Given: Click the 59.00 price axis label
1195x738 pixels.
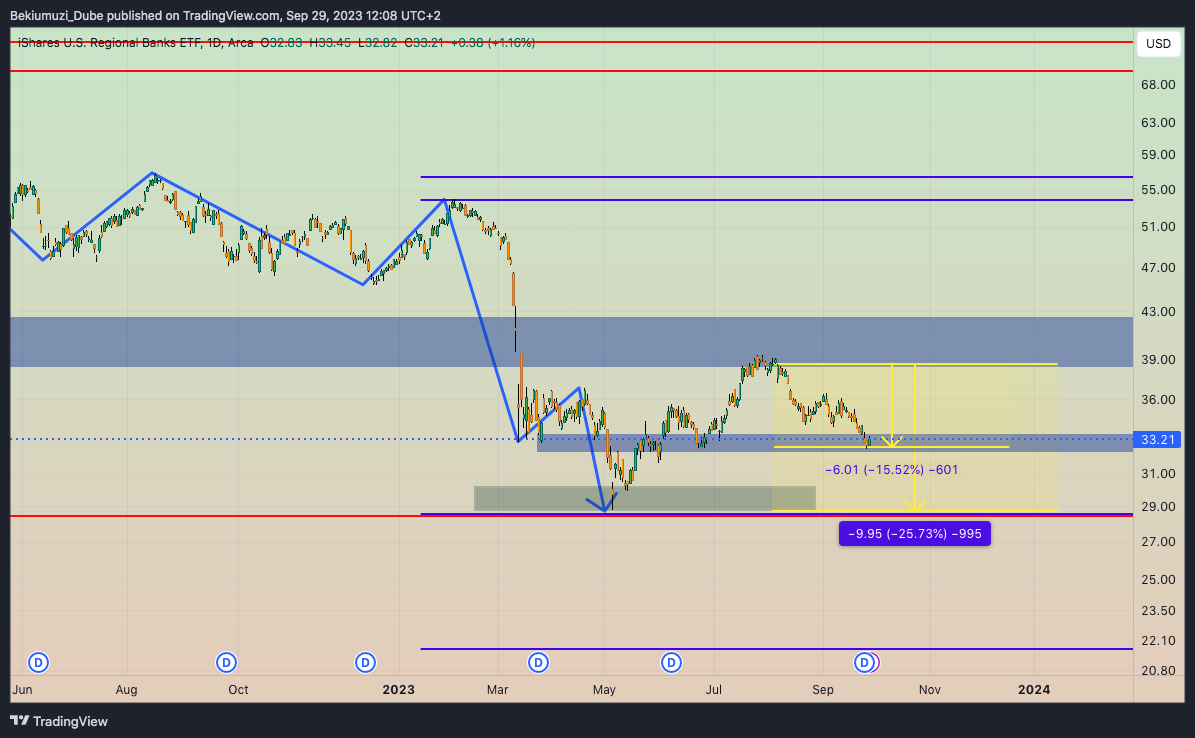Looking at the screenshot, I should pyautogui.click(x=1158, y=155).
